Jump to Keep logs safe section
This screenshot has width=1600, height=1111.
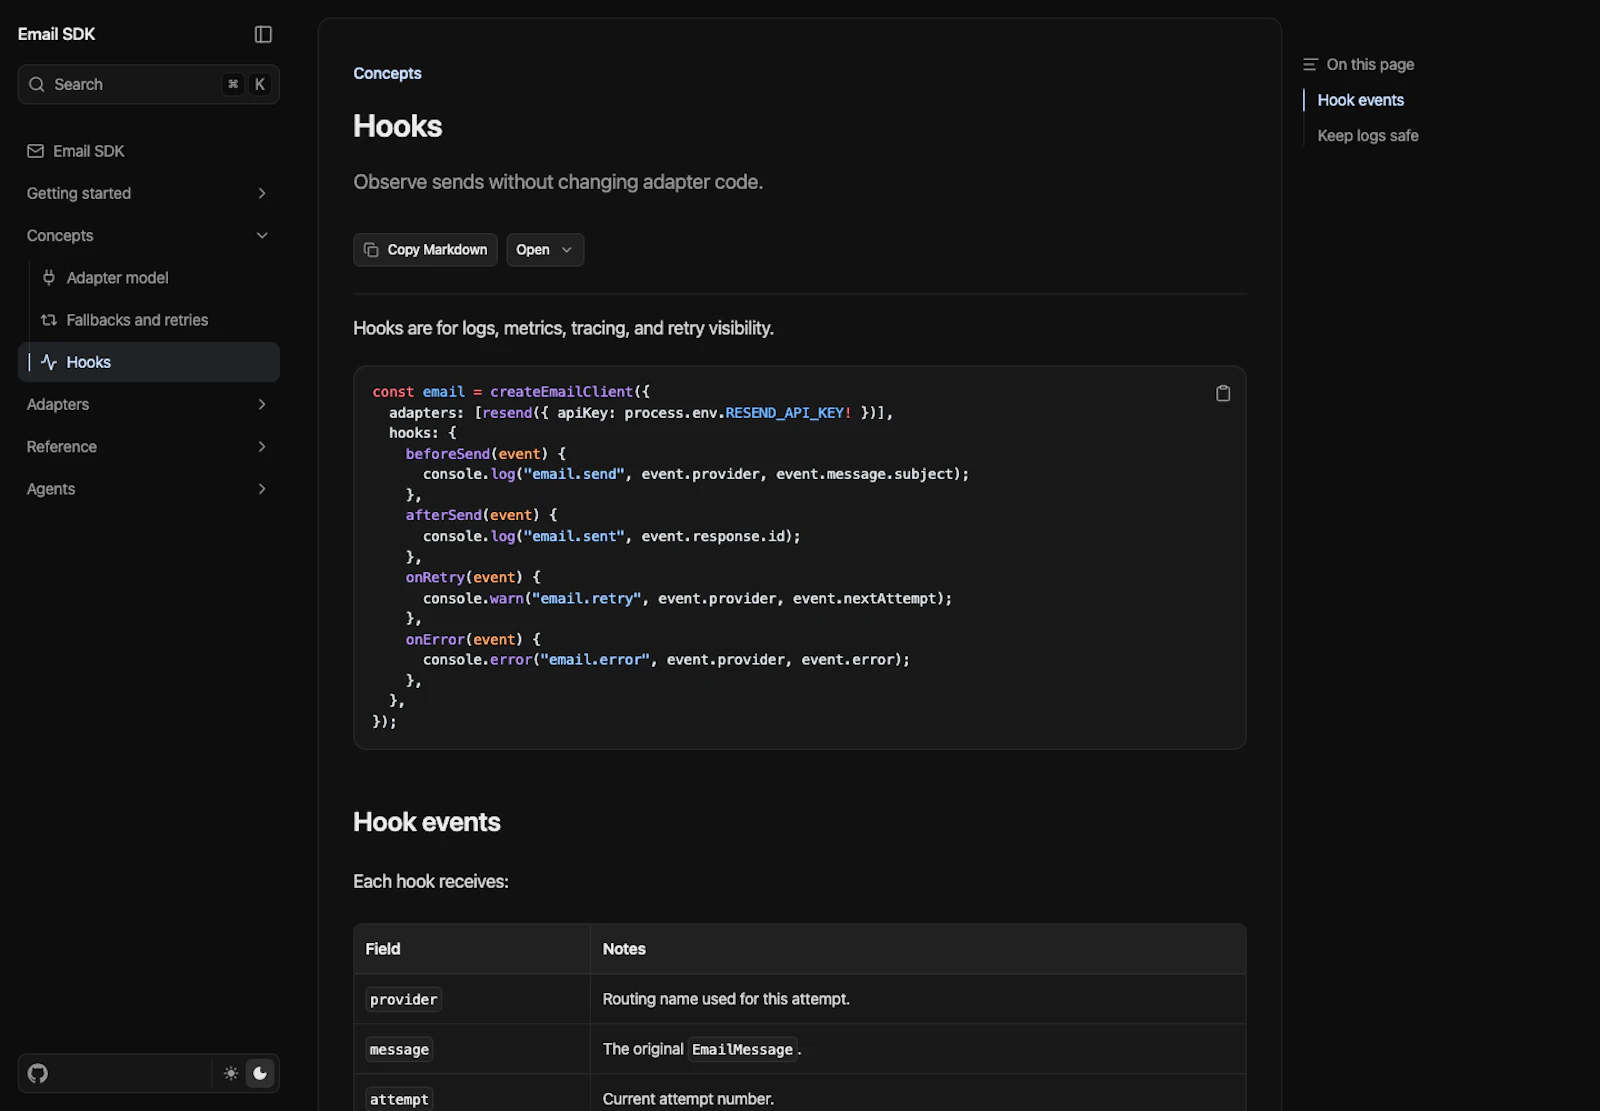(x=1367, y=136)
